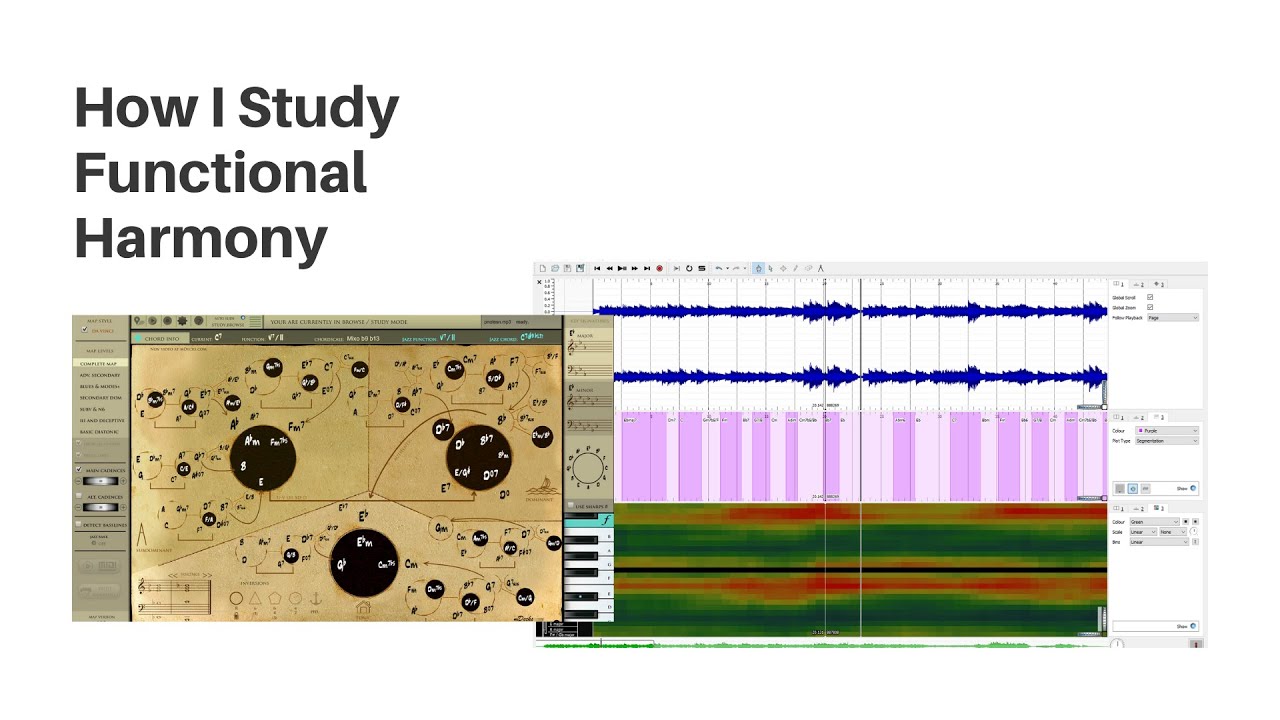Toggle Alt. Cadences checkbox
1280x720 pixels.
pos(78,496)
